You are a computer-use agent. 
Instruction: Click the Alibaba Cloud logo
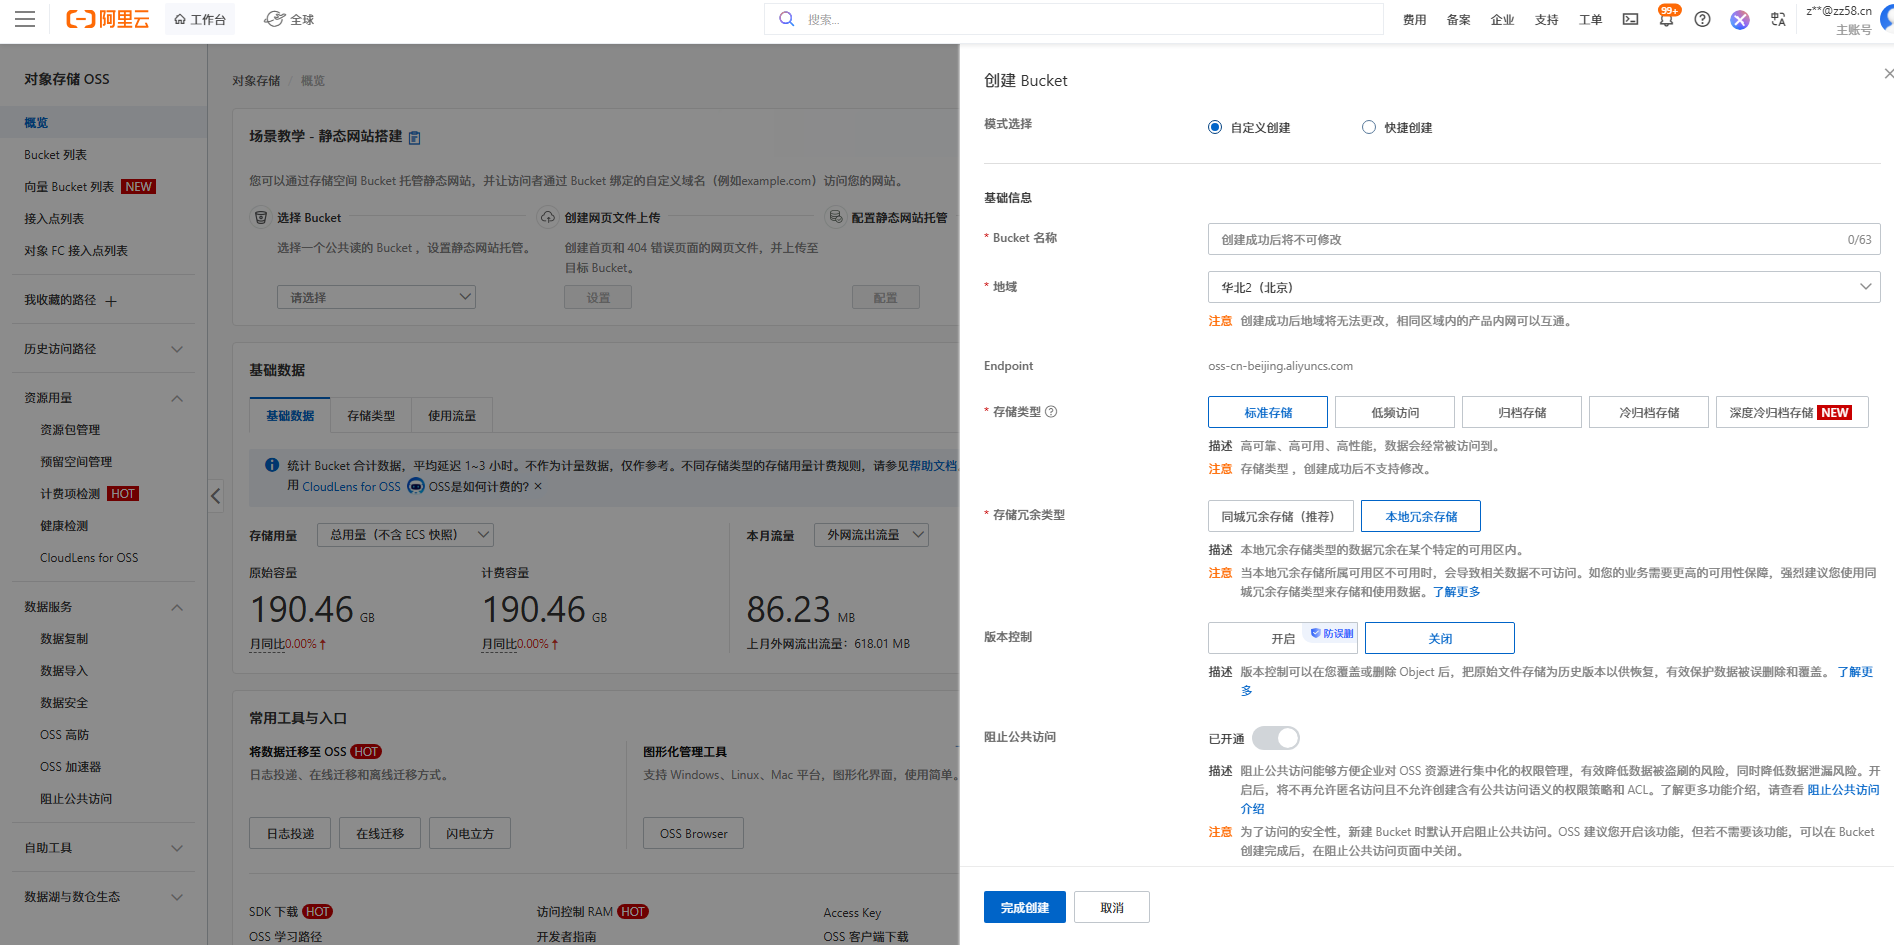pyautogui.click(x=107, y=19)
